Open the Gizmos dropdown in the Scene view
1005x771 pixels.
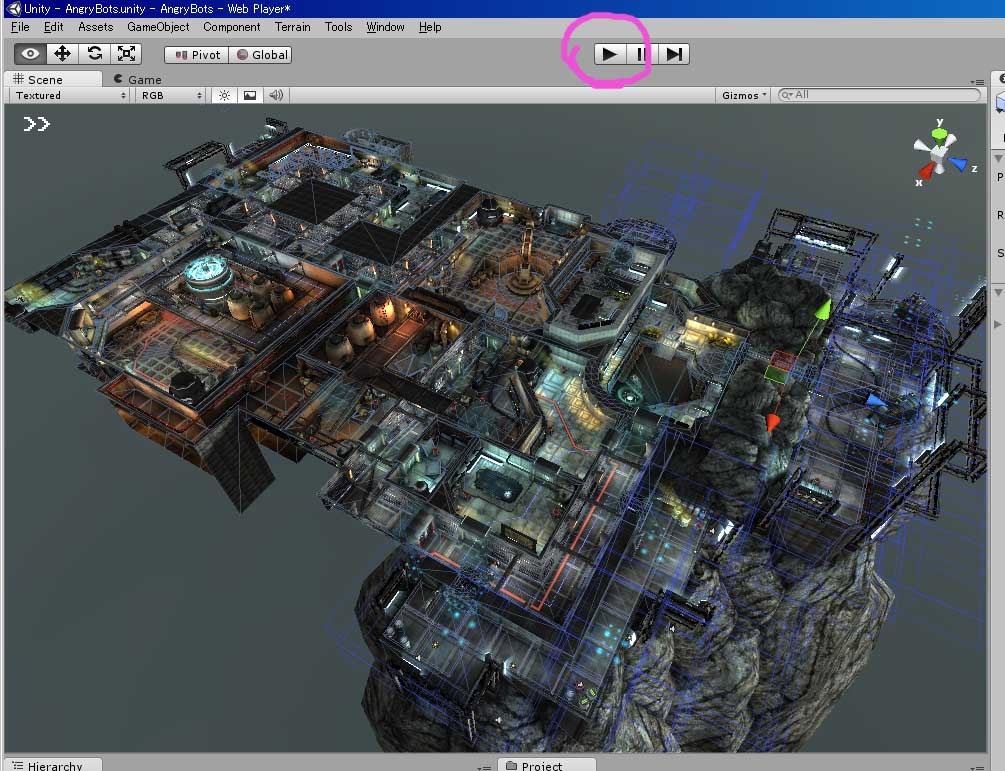click(744, 94)
